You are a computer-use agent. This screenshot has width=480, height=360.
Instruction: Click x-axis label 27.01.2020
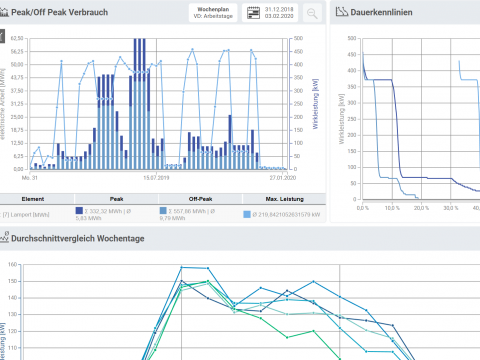click(x=283, y=178)
